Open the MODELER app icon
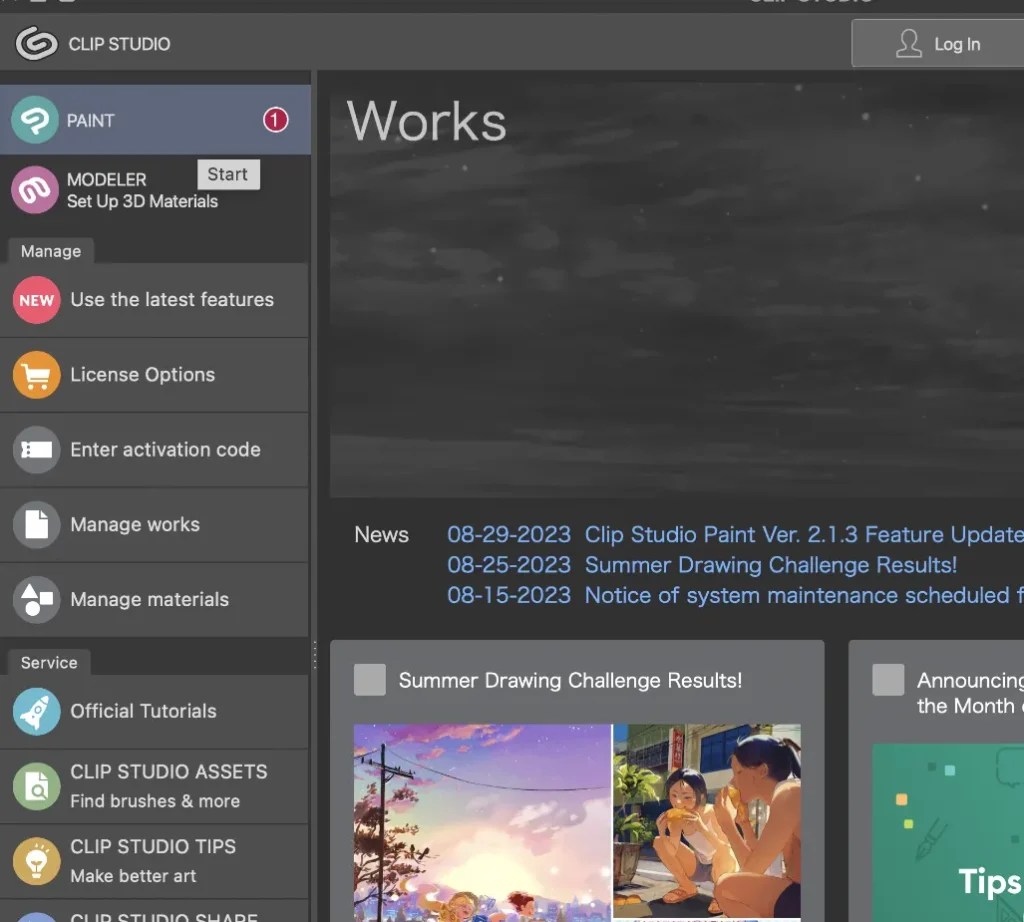1024x922 pixels. pyautogui.click(x=35, y=190)
